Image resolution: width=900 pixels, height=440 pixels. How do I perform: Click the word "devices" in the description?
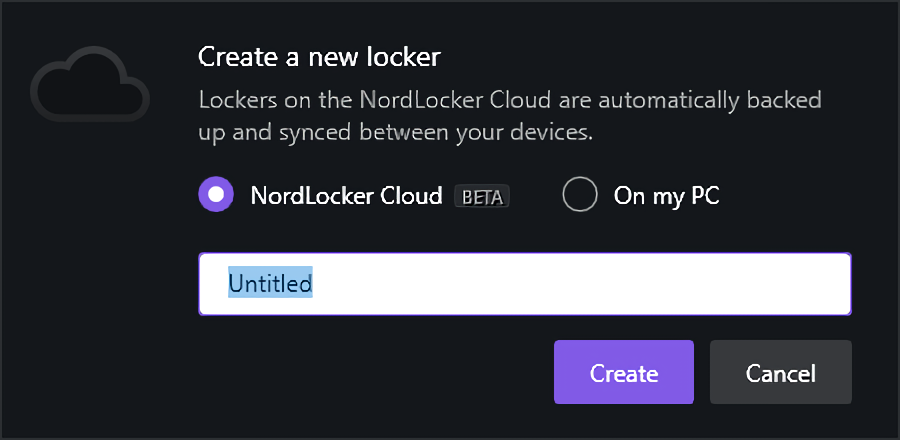548,133
